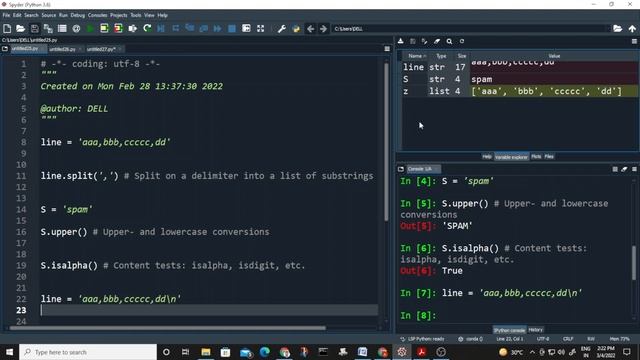The height and width of the screenshot is (360, 640).
Task: Switch to the Files pane tab
Action: click(x=549, y=157)
